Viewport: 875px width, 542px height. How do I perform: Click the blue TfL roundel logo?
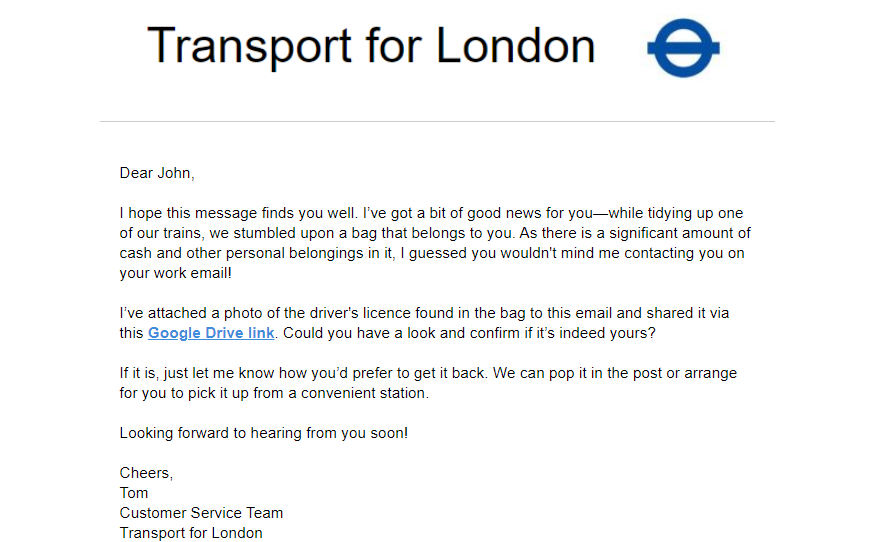pos(683,48)
